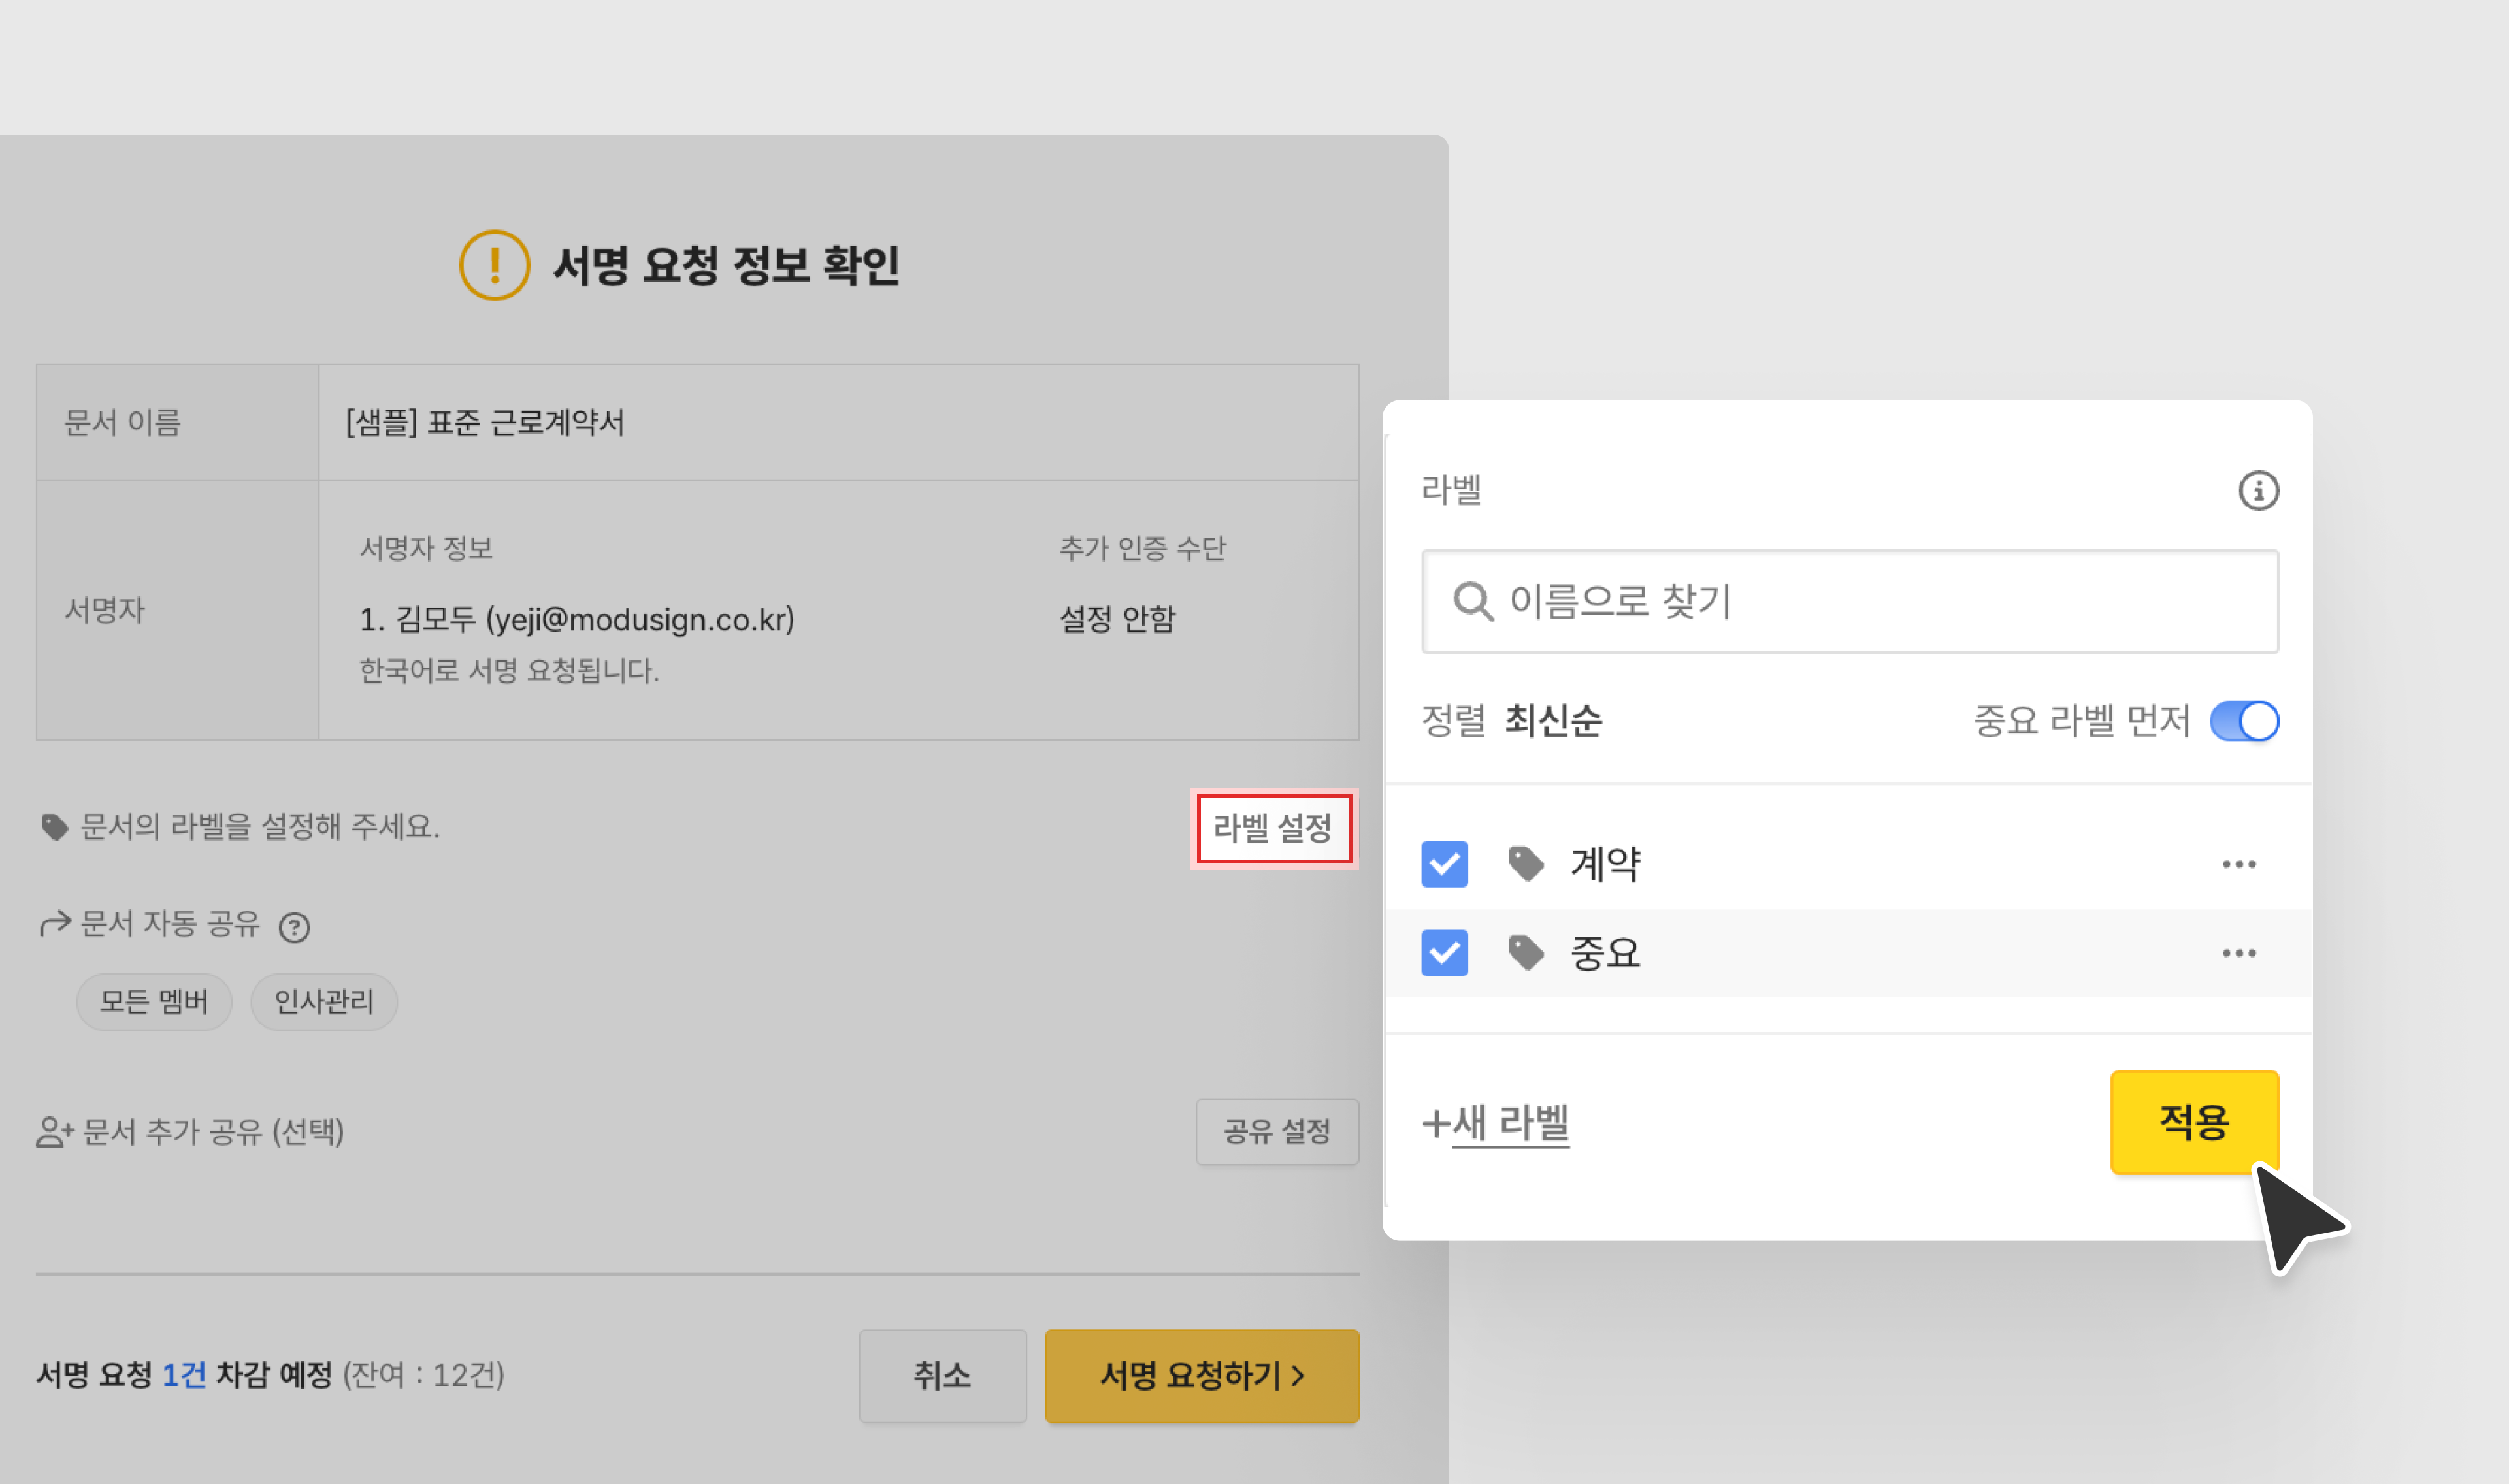Screen dimensions: 2509x1484
Task: Click the label info icon
Action: (2257, 491)
